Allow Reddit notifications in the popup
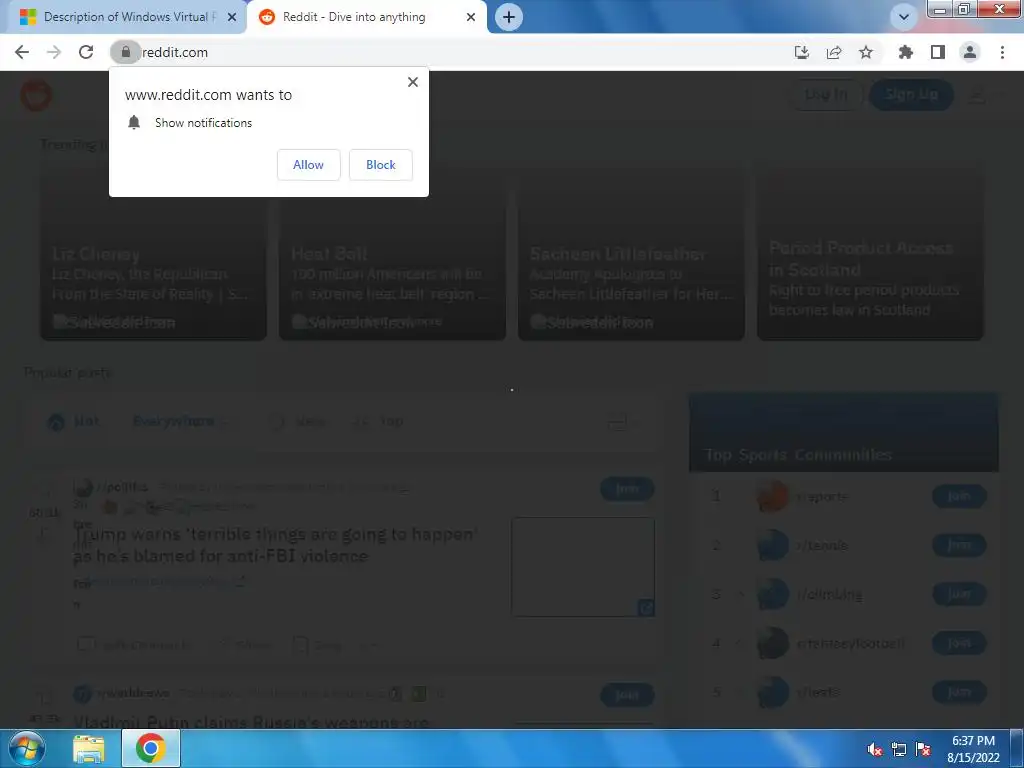This screenshot has height=768, width=1024. click(x=308, y=165)
